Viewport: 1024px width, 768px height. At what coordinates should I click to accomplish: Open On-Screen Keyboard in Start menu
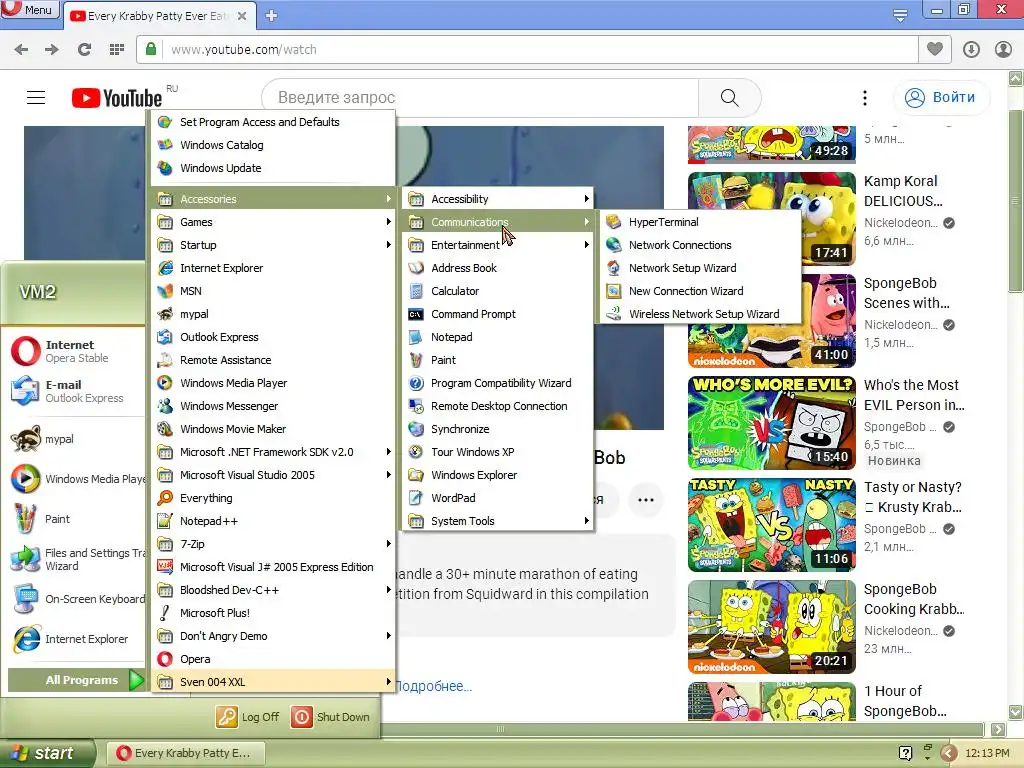[77, 599]
